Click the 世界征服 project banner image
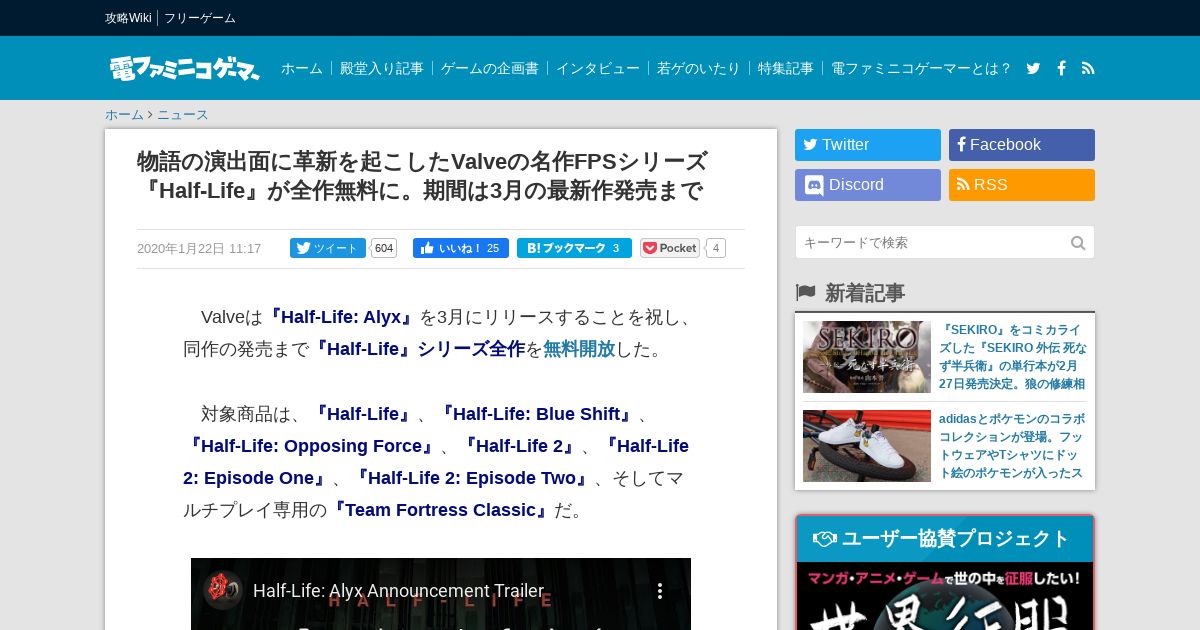 tap(944, 596)
